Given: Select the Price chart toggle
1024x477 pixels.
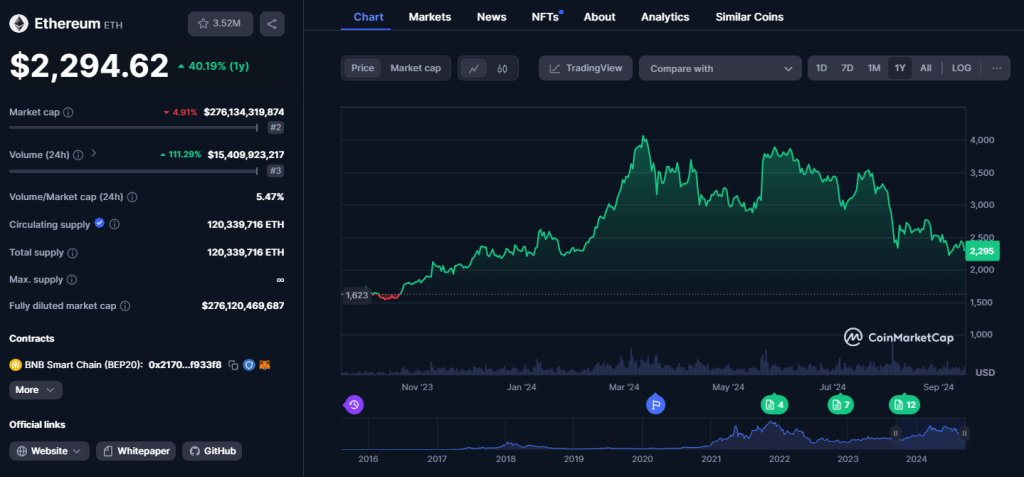Looking at the screenshot, I should pyautogui.click(x=362, y=68).
